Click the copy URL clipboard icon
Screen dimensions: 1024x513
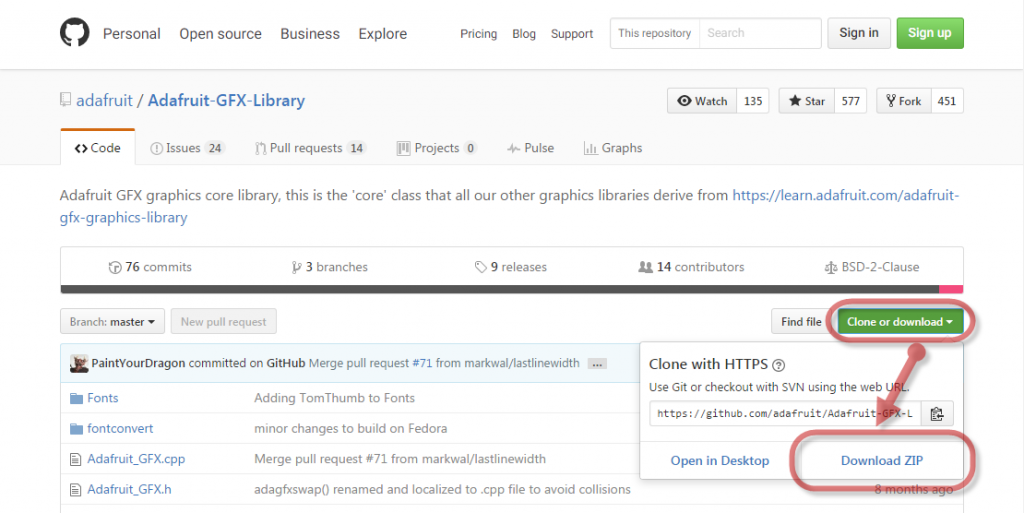click(937, 414)
